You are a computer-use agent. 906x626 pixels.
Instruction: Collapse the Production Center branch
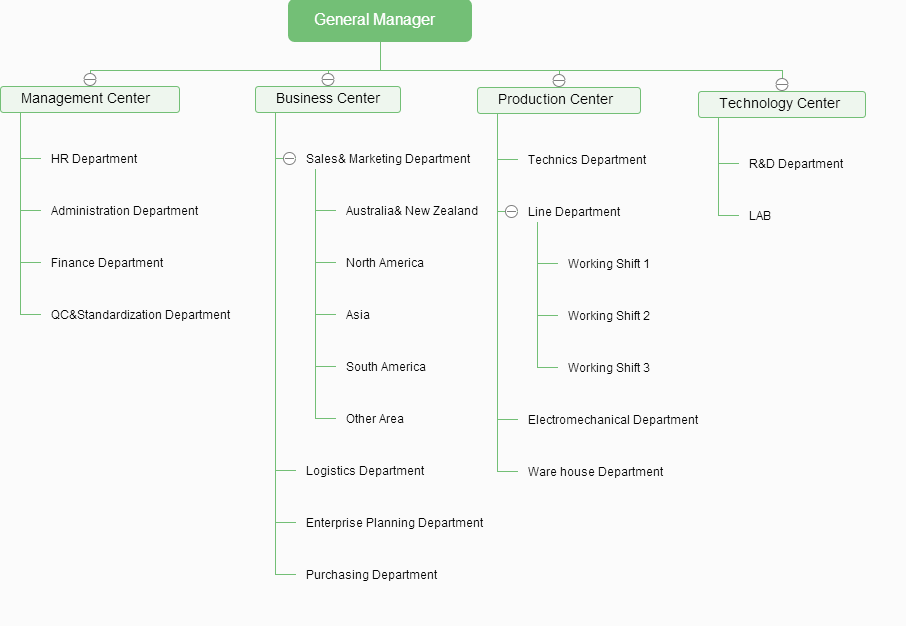pos(559,80)
